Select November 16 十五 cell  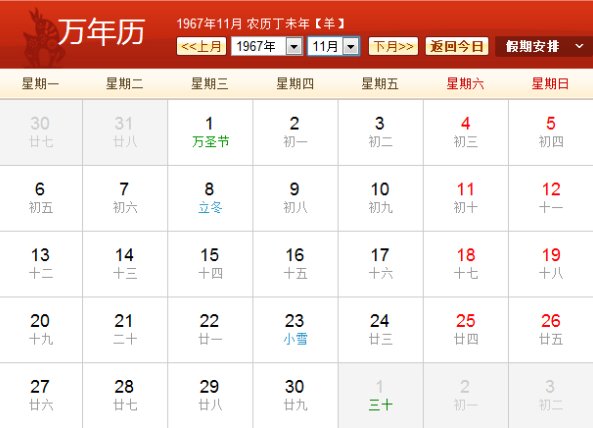[x=295, y=264]
